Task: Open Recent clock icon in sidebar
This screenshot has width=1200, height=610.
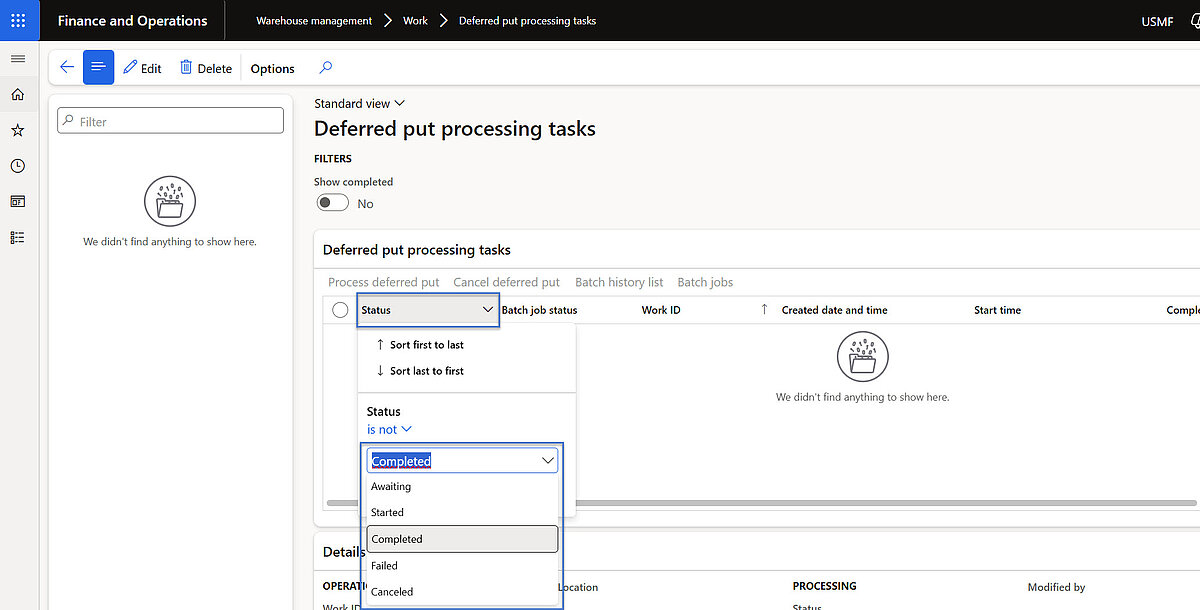Action: click(x=17, y=166)
